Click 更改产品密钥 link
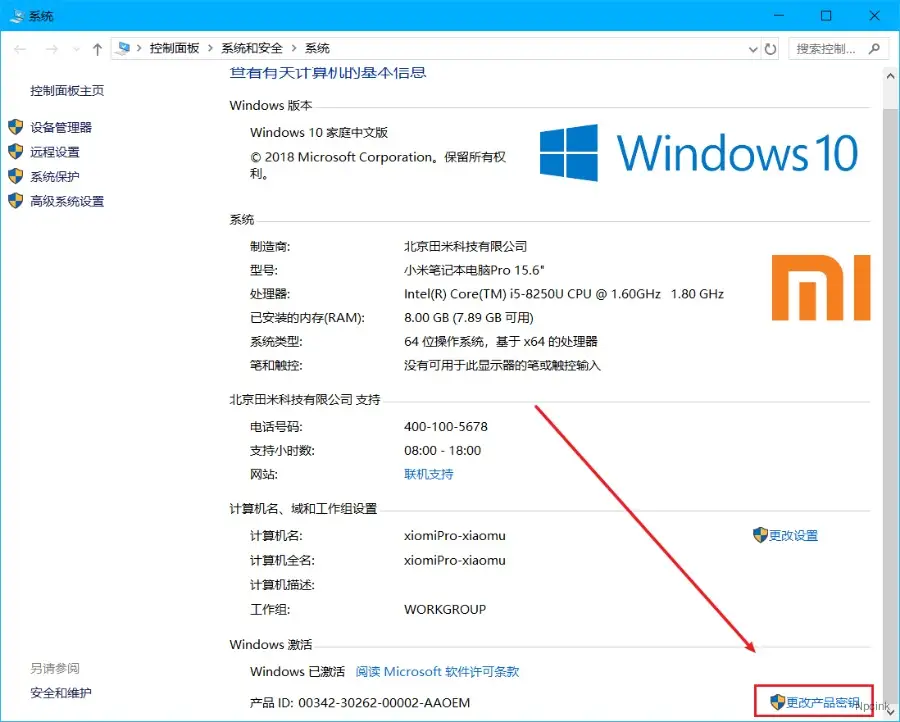The height and width of the screenshot is (722, 900). [x=823, y=702]
